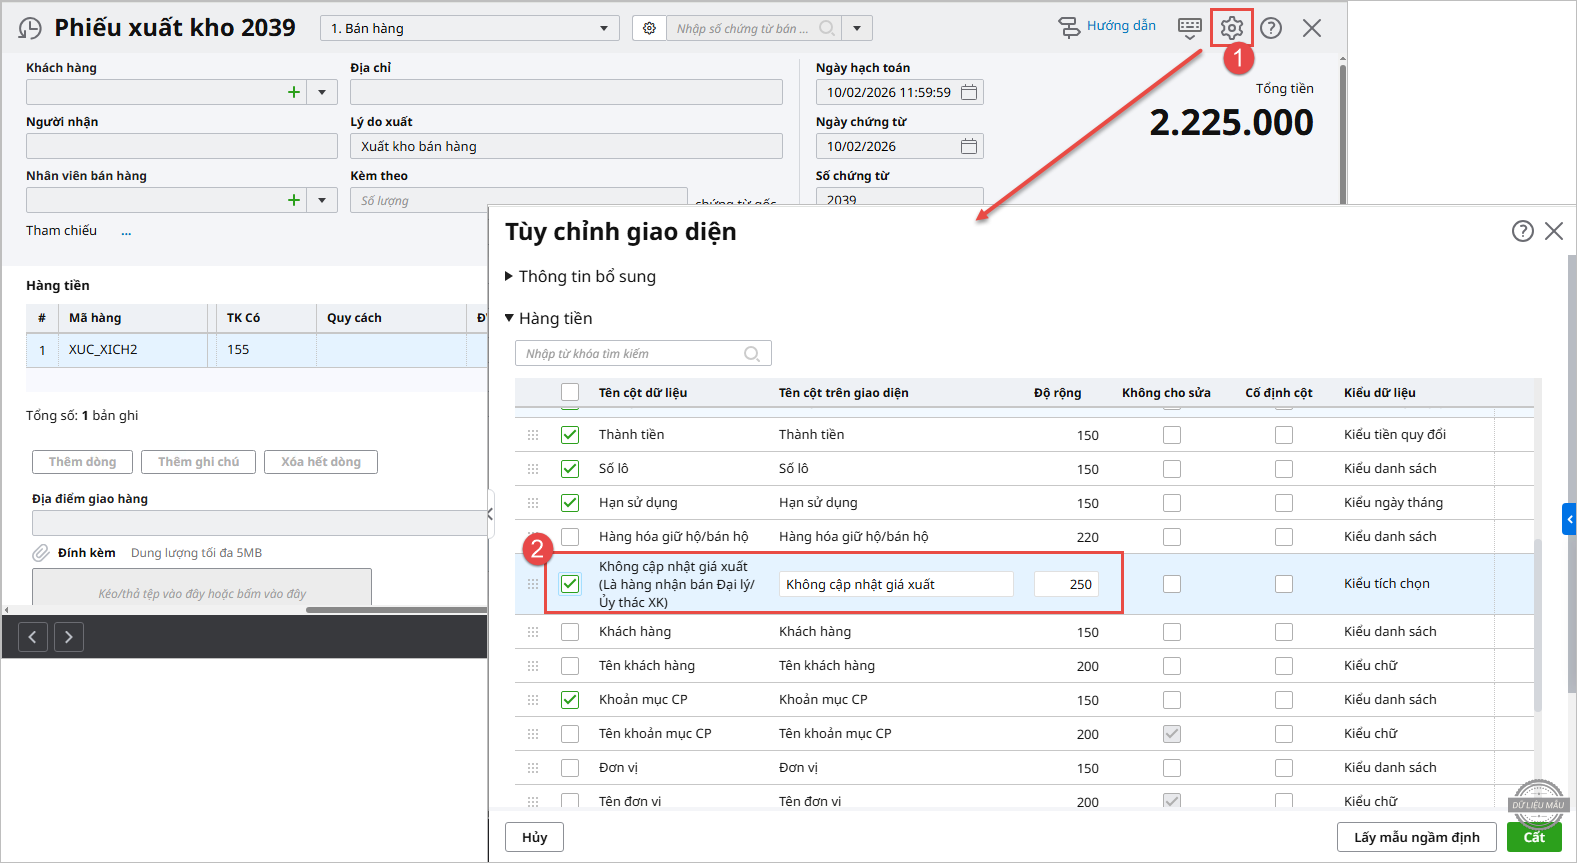Collapse the Hàng tiền section
This screenshot has width=1577, height=863.
(x=509, y=319)
